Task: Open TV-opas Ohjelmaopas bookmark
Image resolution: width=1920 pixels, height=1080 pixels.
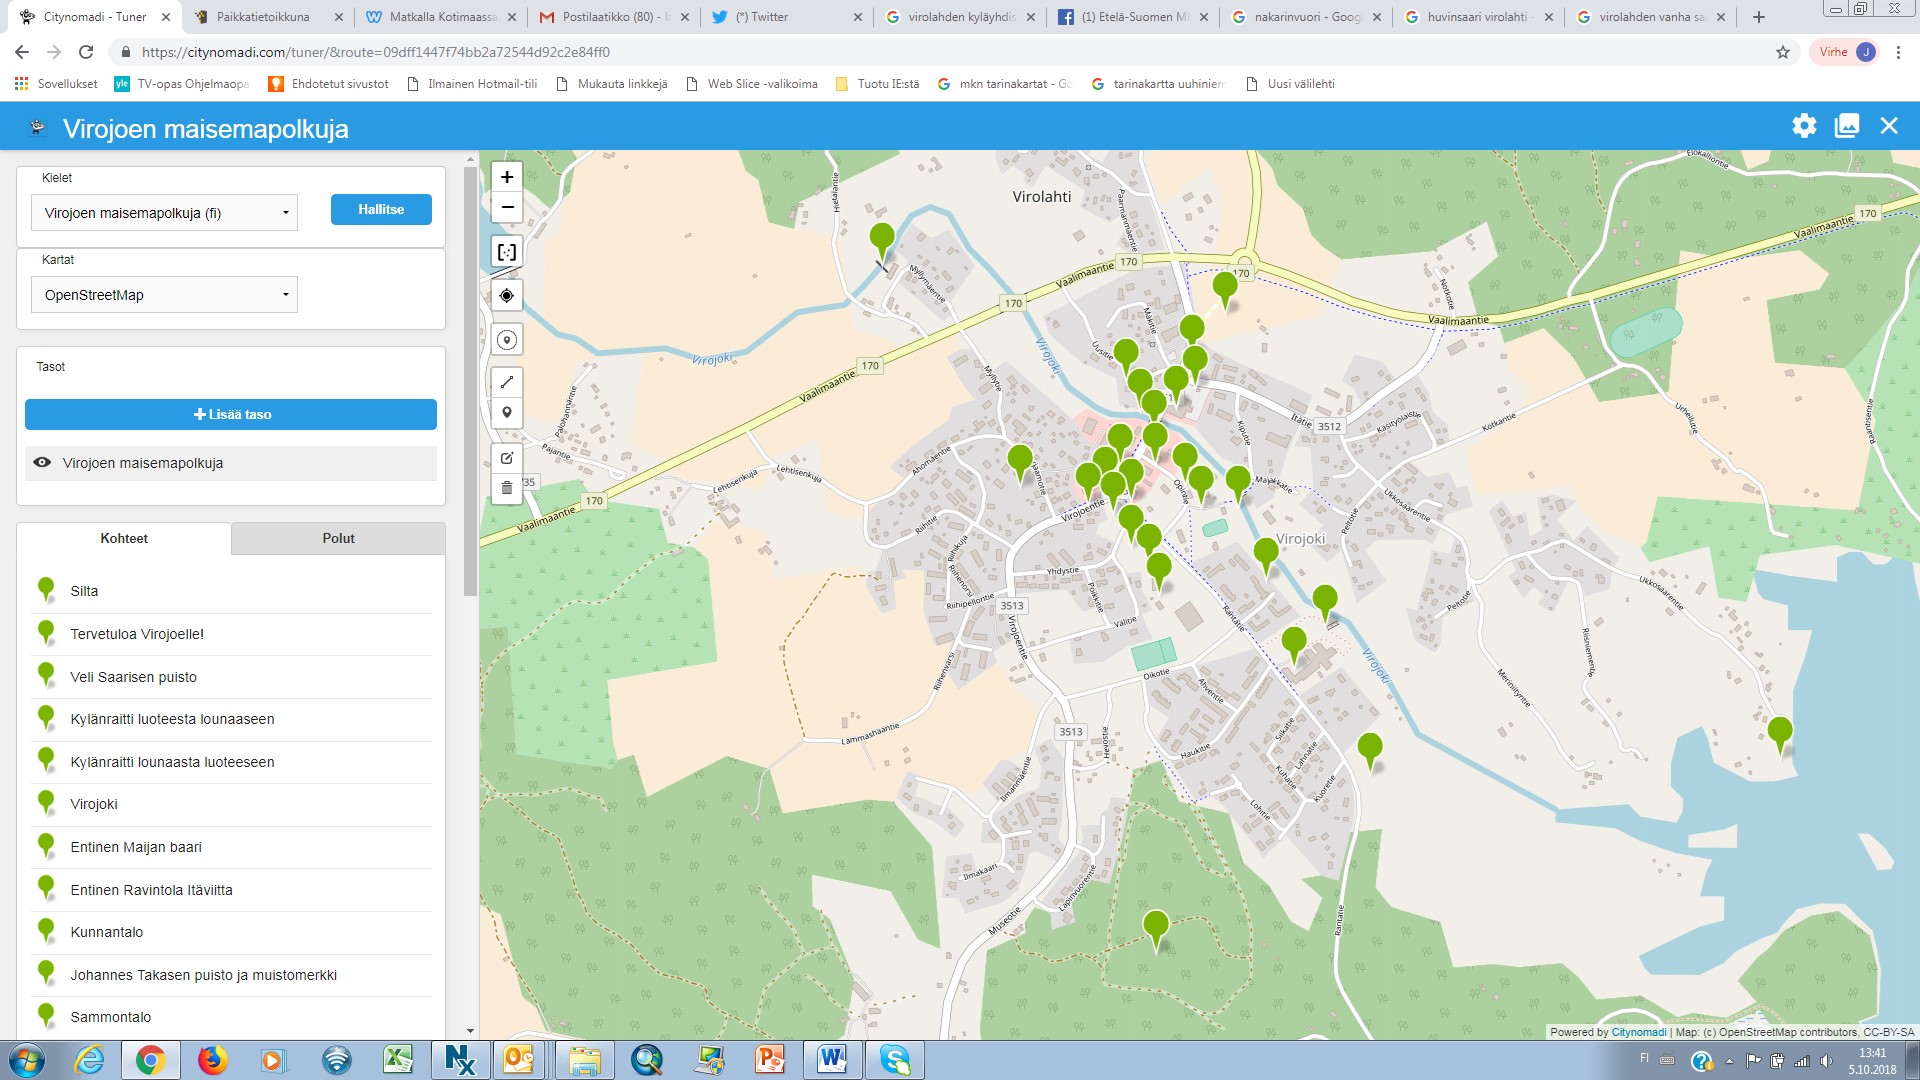Action: 182,84
